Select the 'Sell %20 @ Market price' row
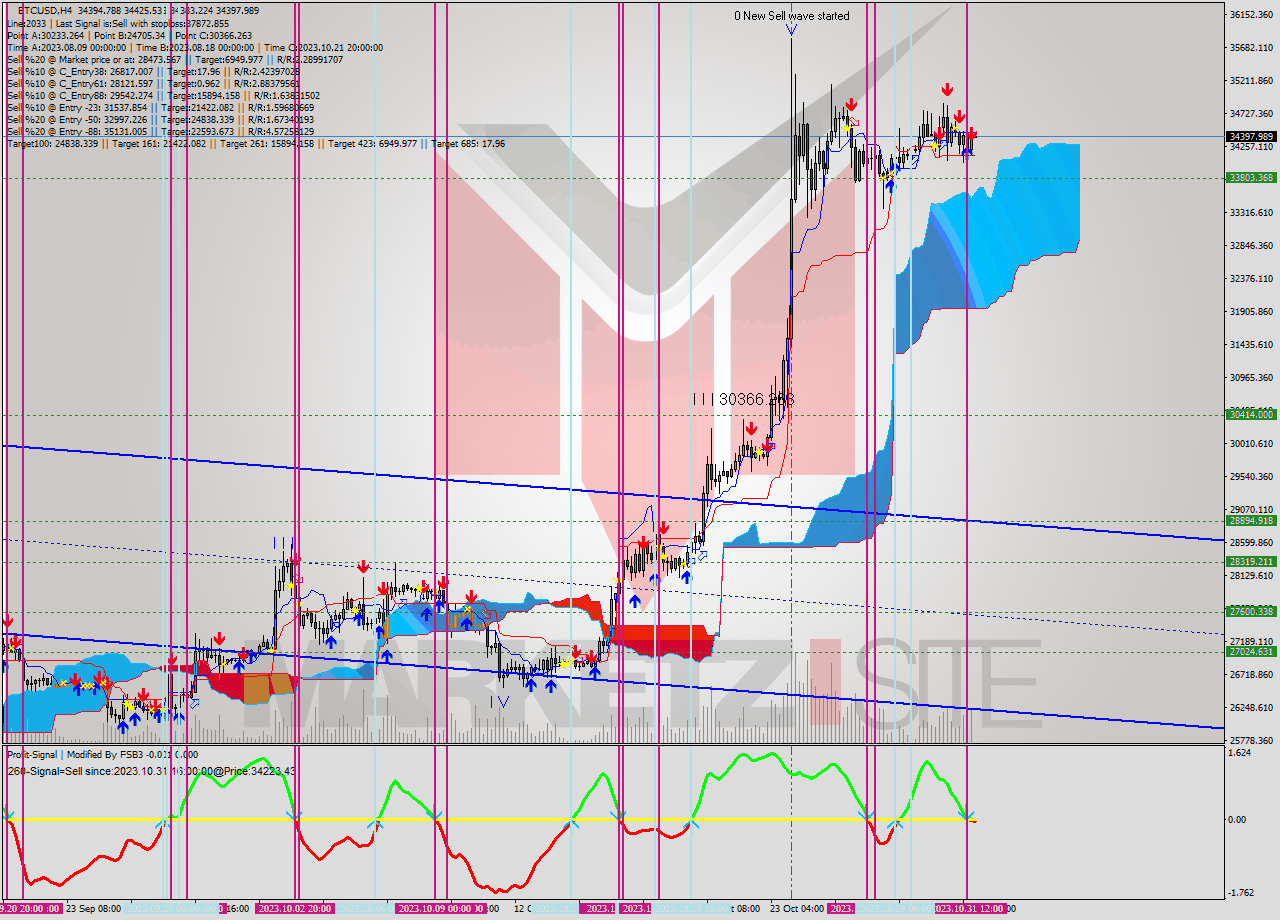Screen dimensions: 1280x920 (x=175, y=59)
